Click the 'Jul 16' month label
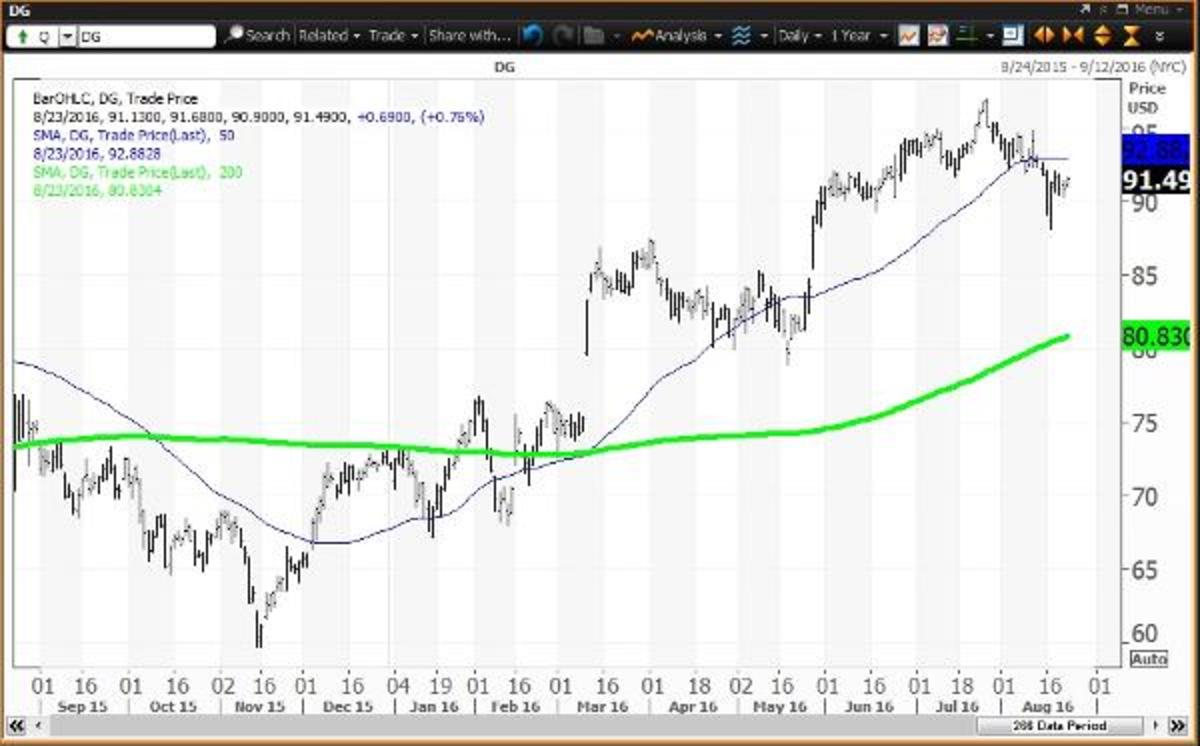 tap(958, 706)
